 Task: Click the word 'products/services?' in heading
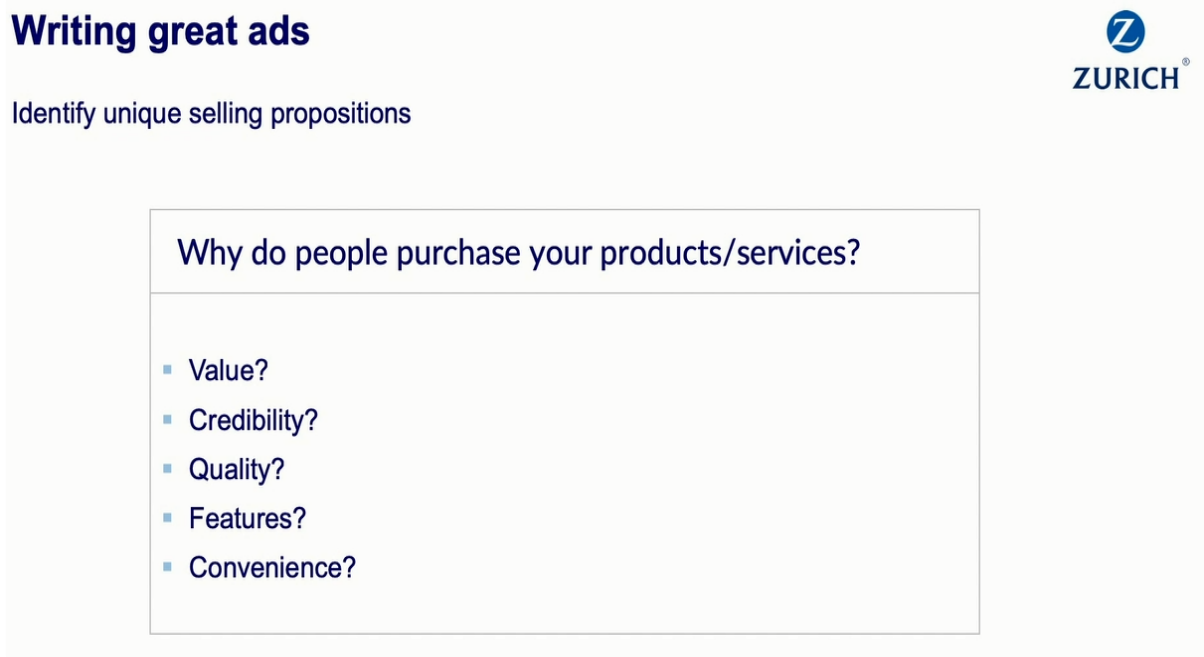(x=730, y=252)
